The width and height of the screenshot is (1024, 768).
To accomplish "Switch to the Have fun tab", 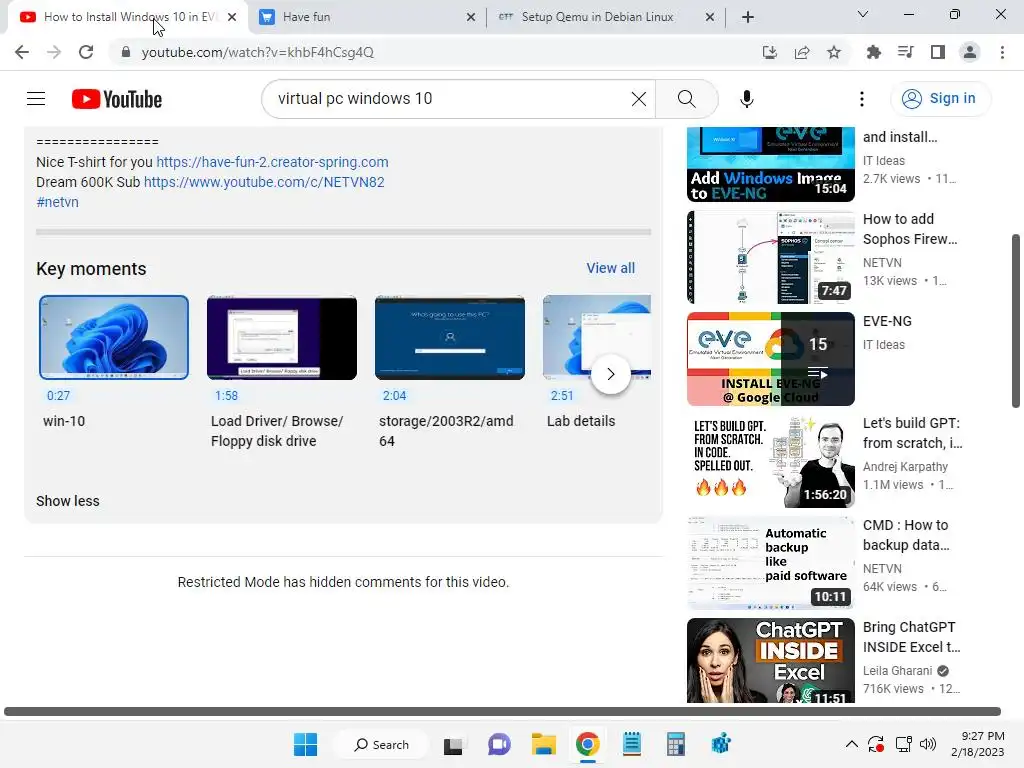I will (366, 17).
